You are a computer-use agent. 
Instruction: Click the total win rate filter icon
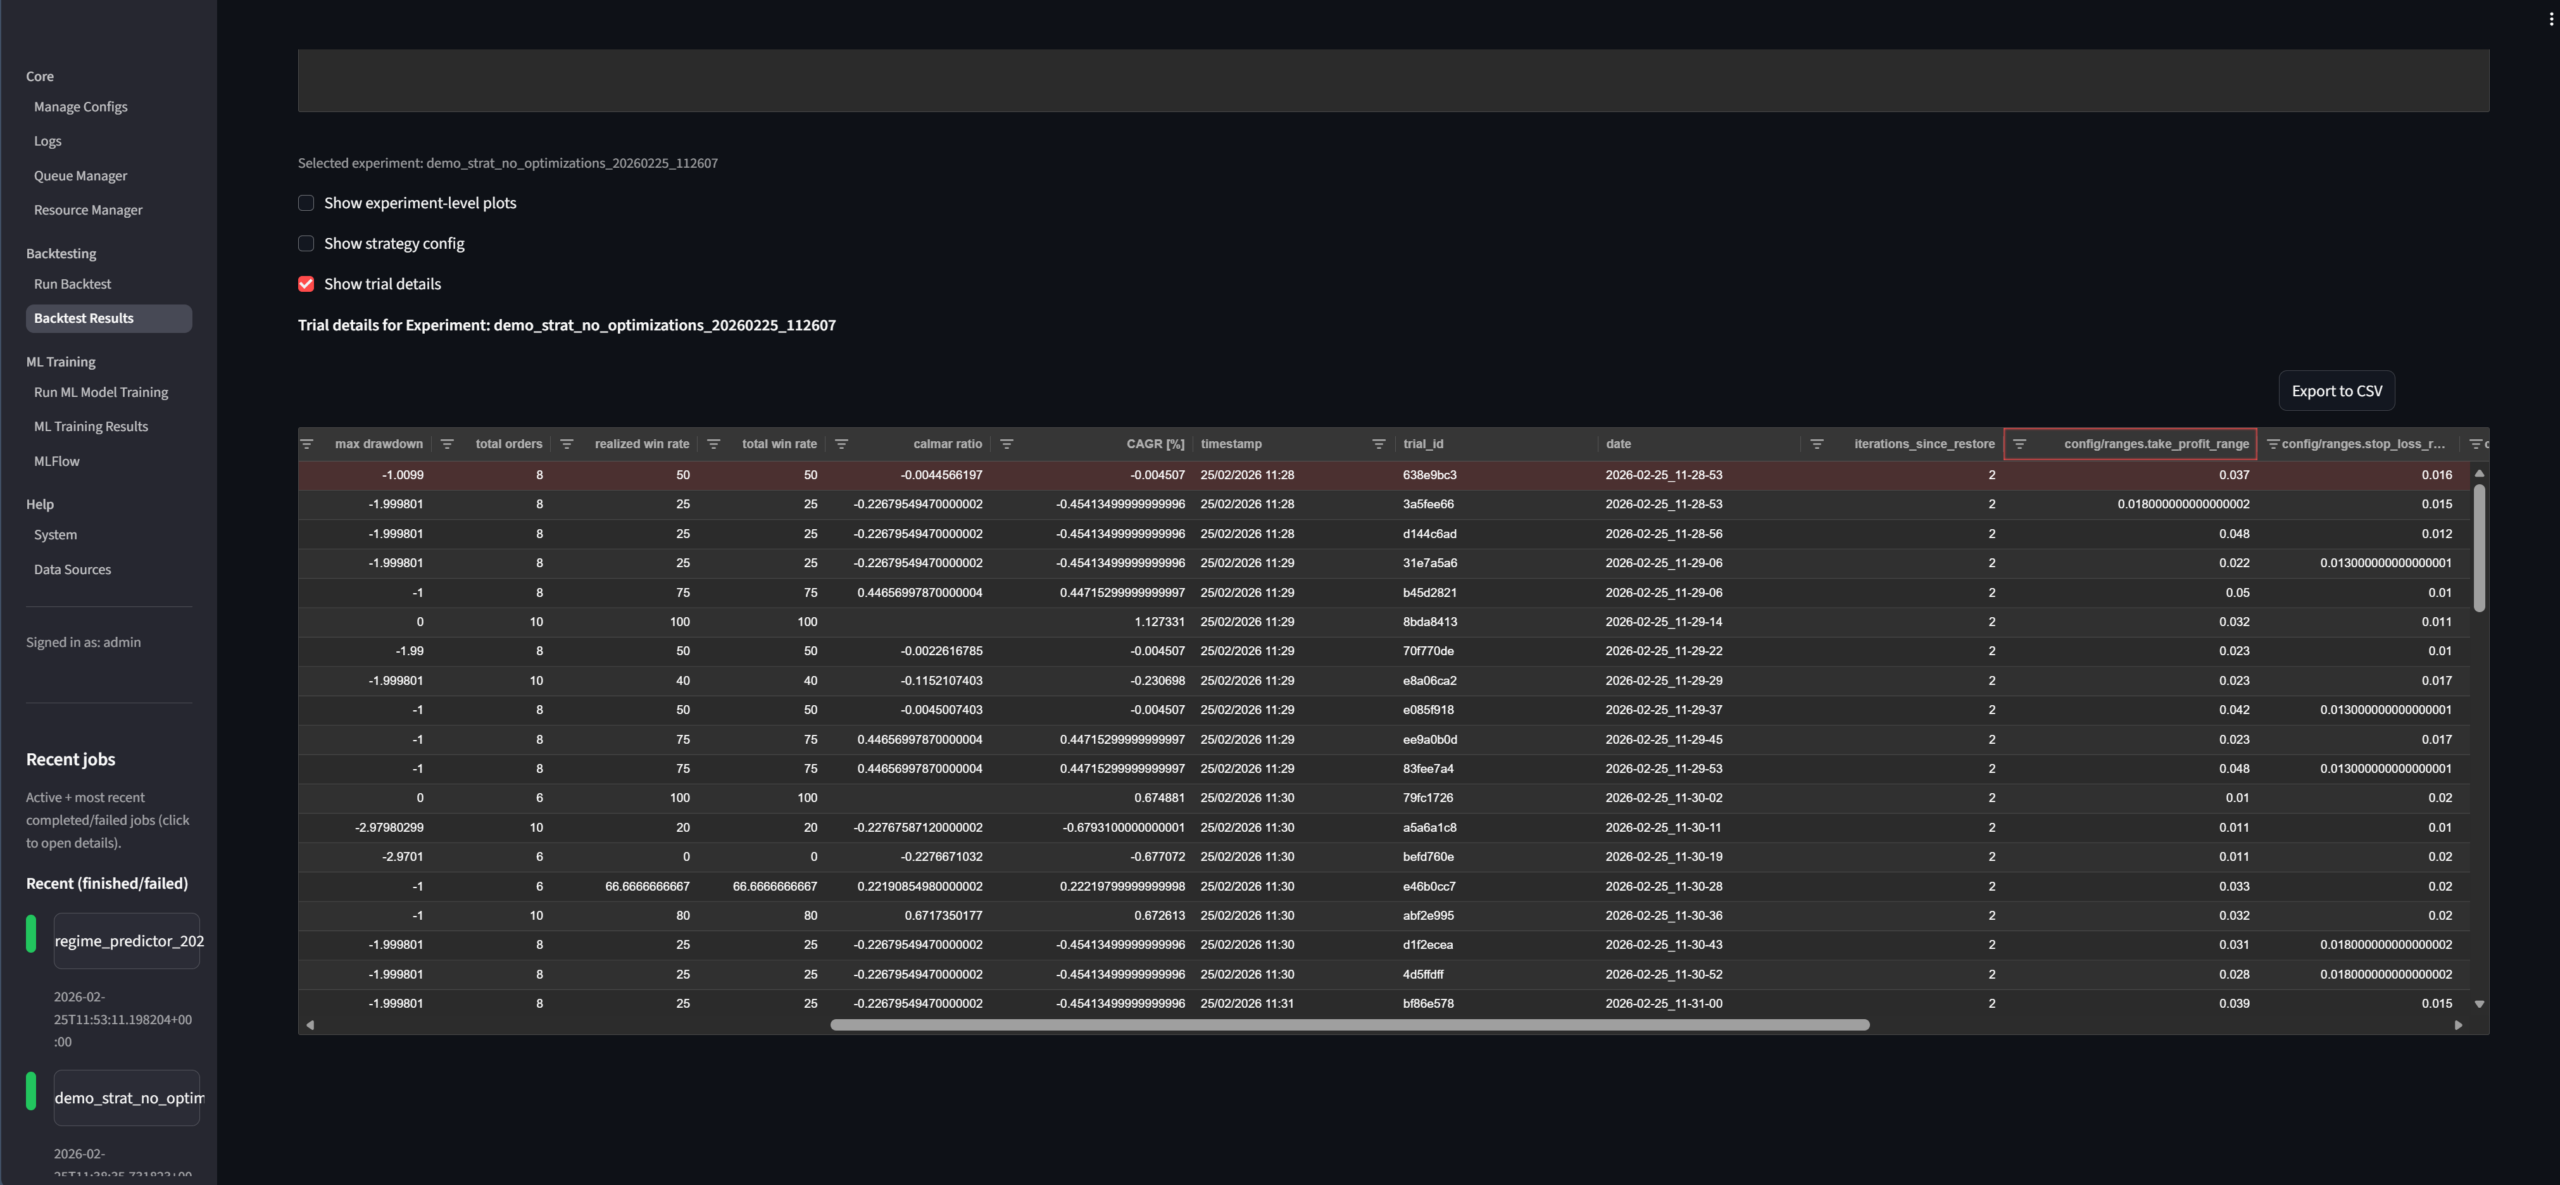713,444
